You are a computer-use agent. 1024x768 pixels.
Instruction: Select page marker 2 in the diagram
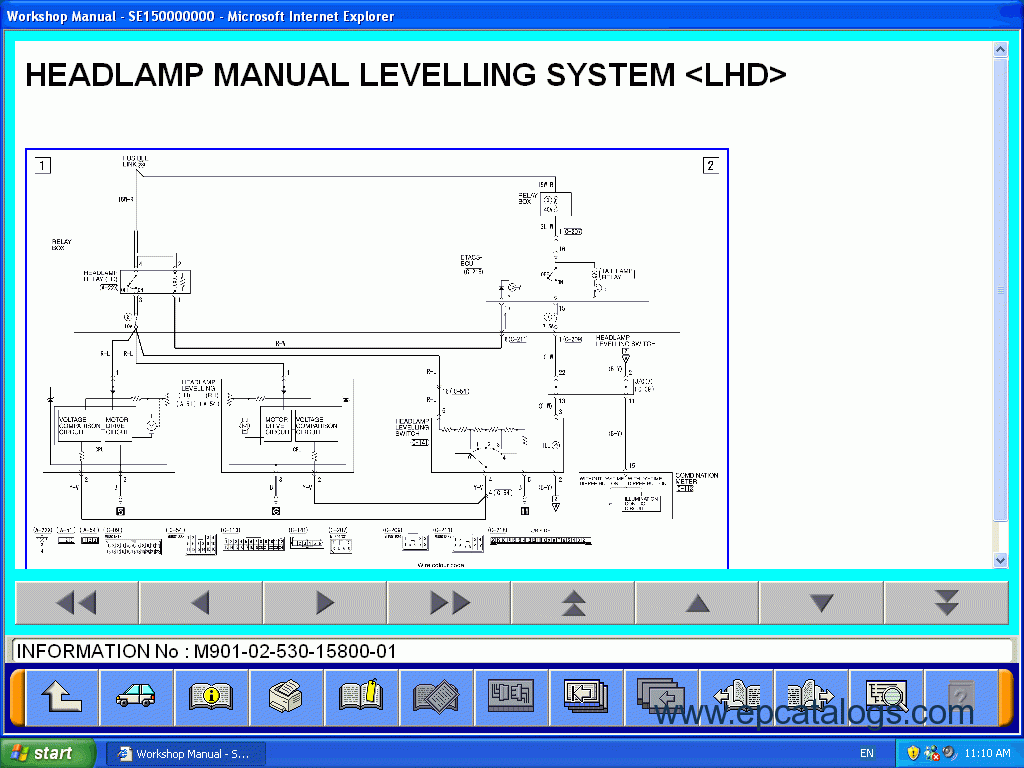point(711,165)
